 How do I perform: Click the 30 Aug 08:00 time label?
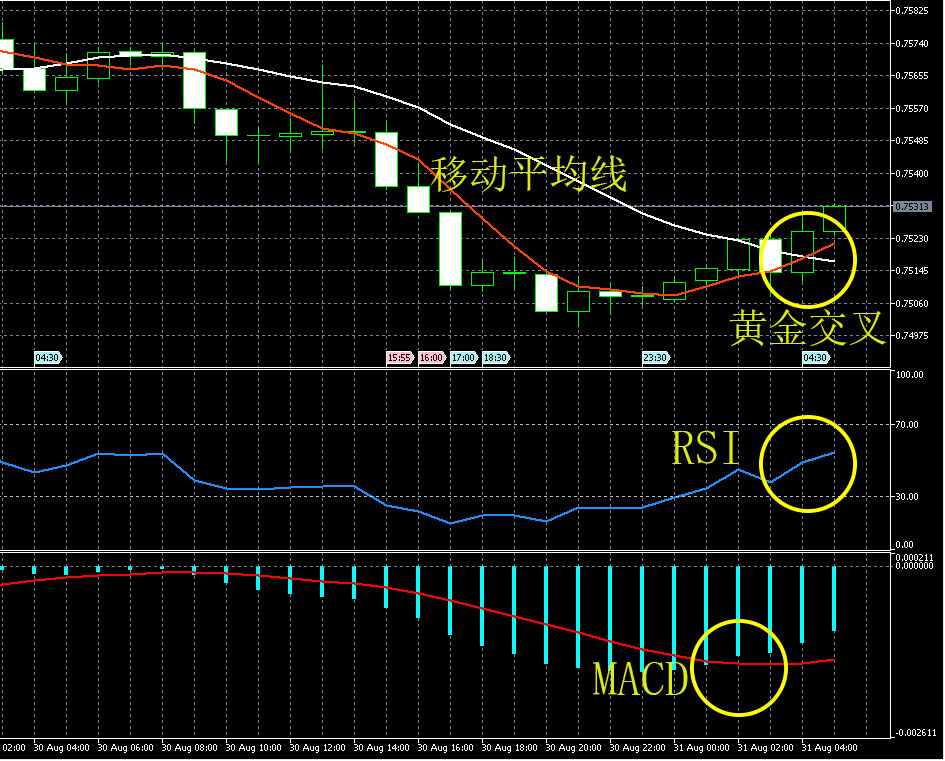tap(189, 748)
